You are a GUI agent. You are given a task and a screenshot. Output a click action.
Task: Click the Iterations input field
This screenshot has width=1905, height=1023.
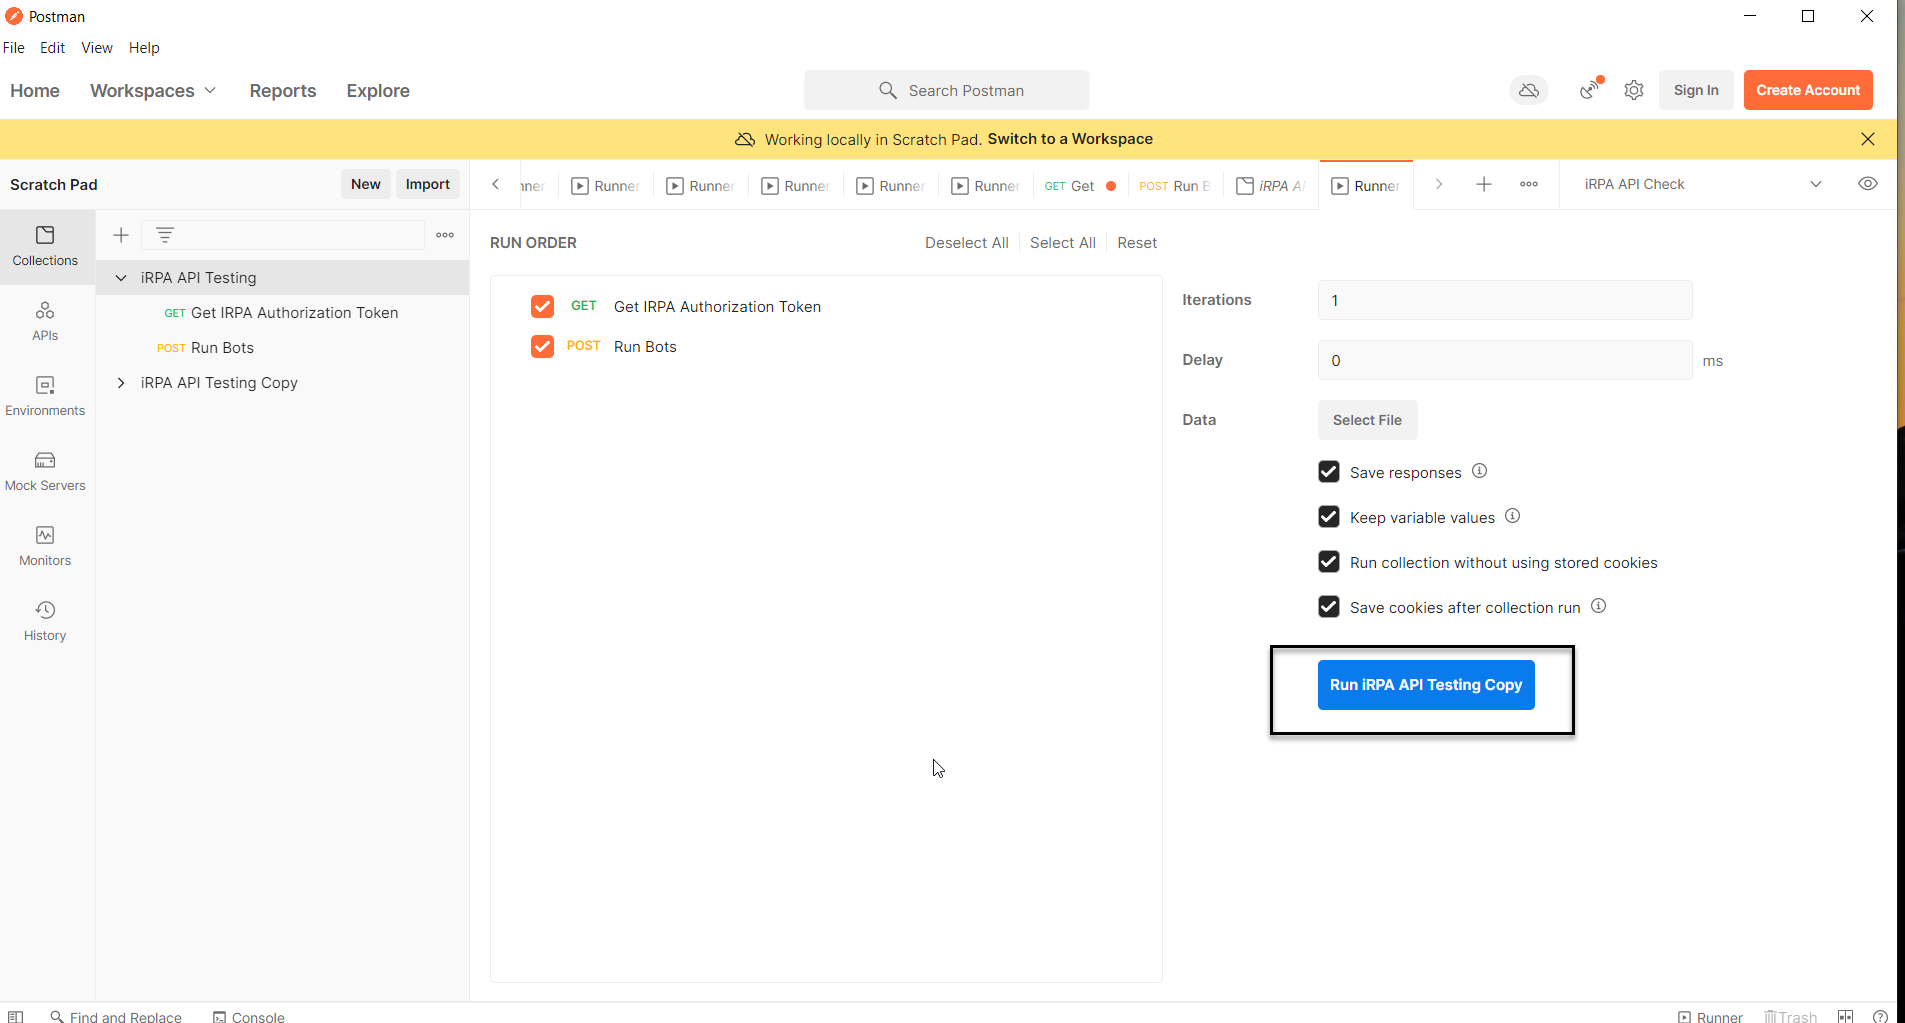(1505, 300)
